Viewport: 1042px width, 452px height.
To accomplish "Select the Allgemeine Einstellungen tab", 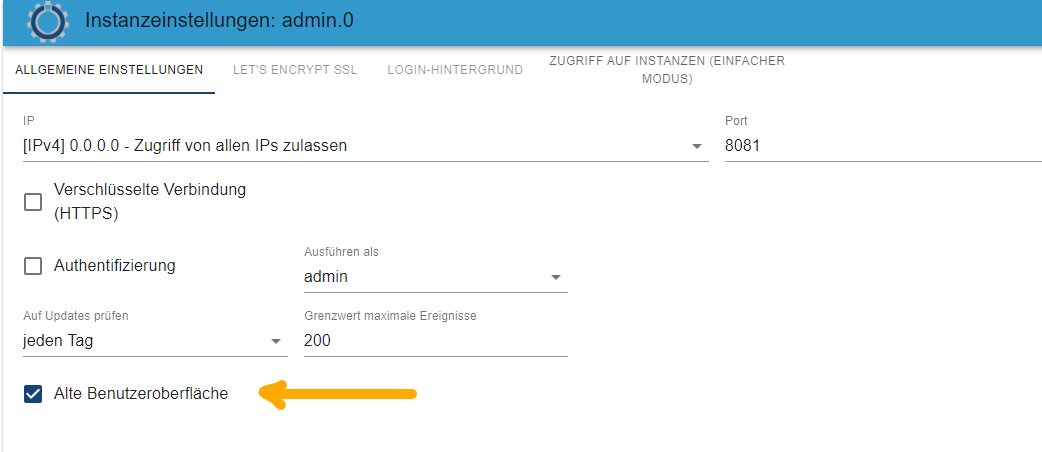I will click(x=109, y=70).
